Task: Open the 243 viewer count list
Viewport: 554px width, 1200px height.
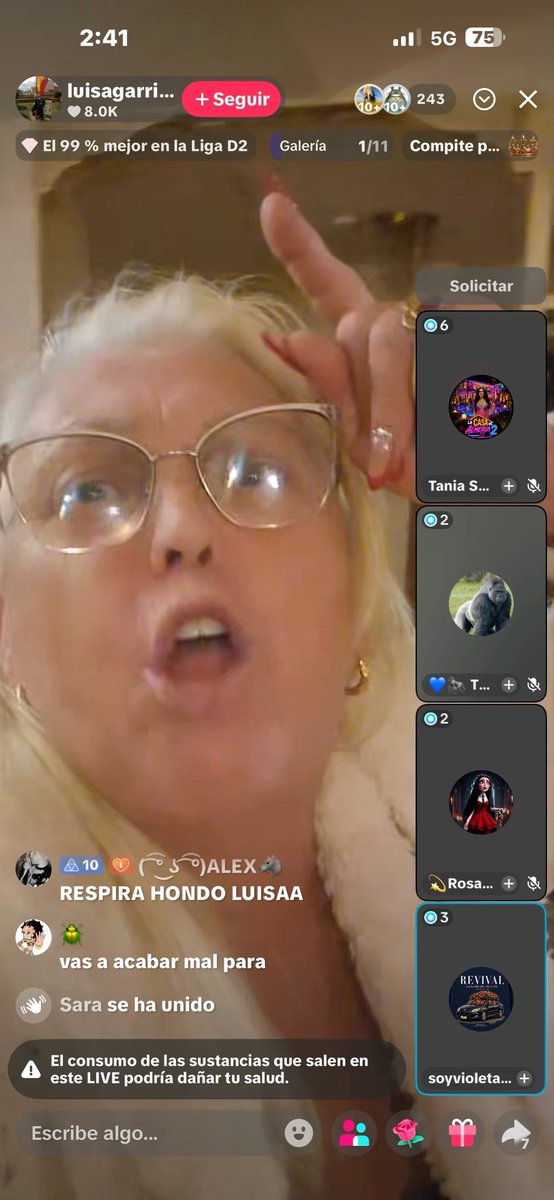Action: click(x=431, y=99)
